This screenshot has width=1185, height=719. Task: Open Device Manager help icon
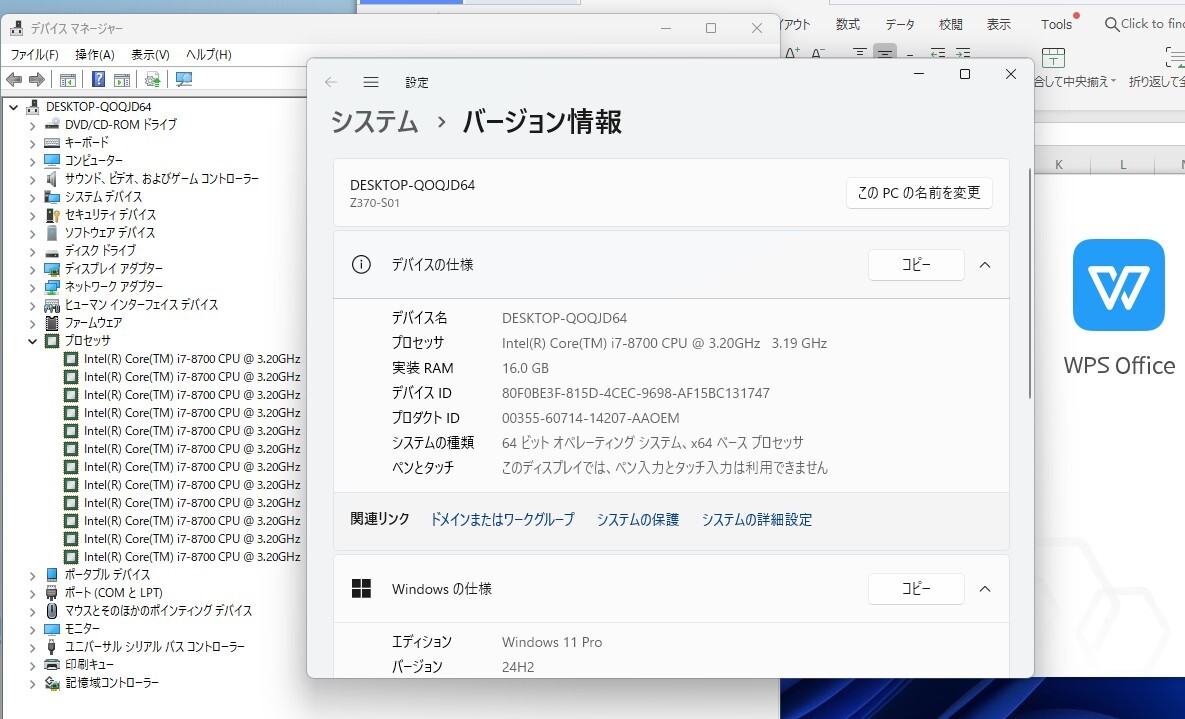(x=98, y=79)
